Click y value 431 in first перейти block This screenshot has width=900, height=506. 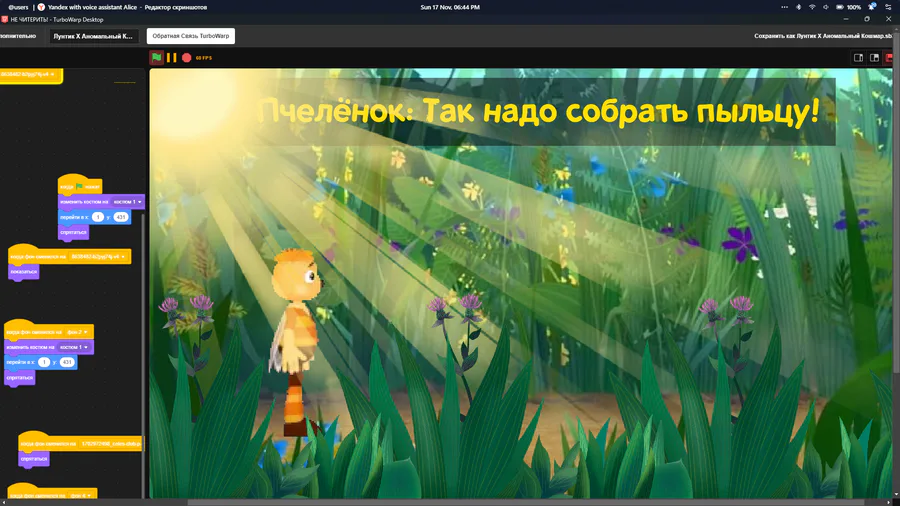pyautogui.click(x=121, y=217)
